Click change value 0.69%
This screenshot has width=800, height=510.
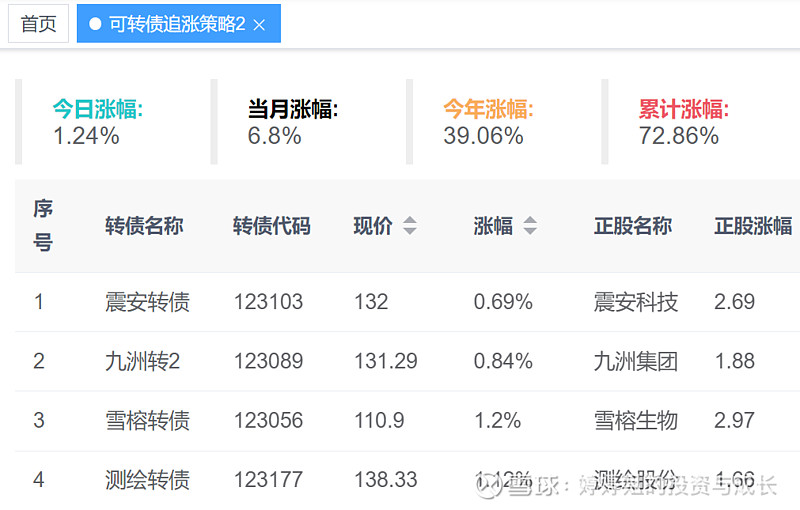point(503,302)
